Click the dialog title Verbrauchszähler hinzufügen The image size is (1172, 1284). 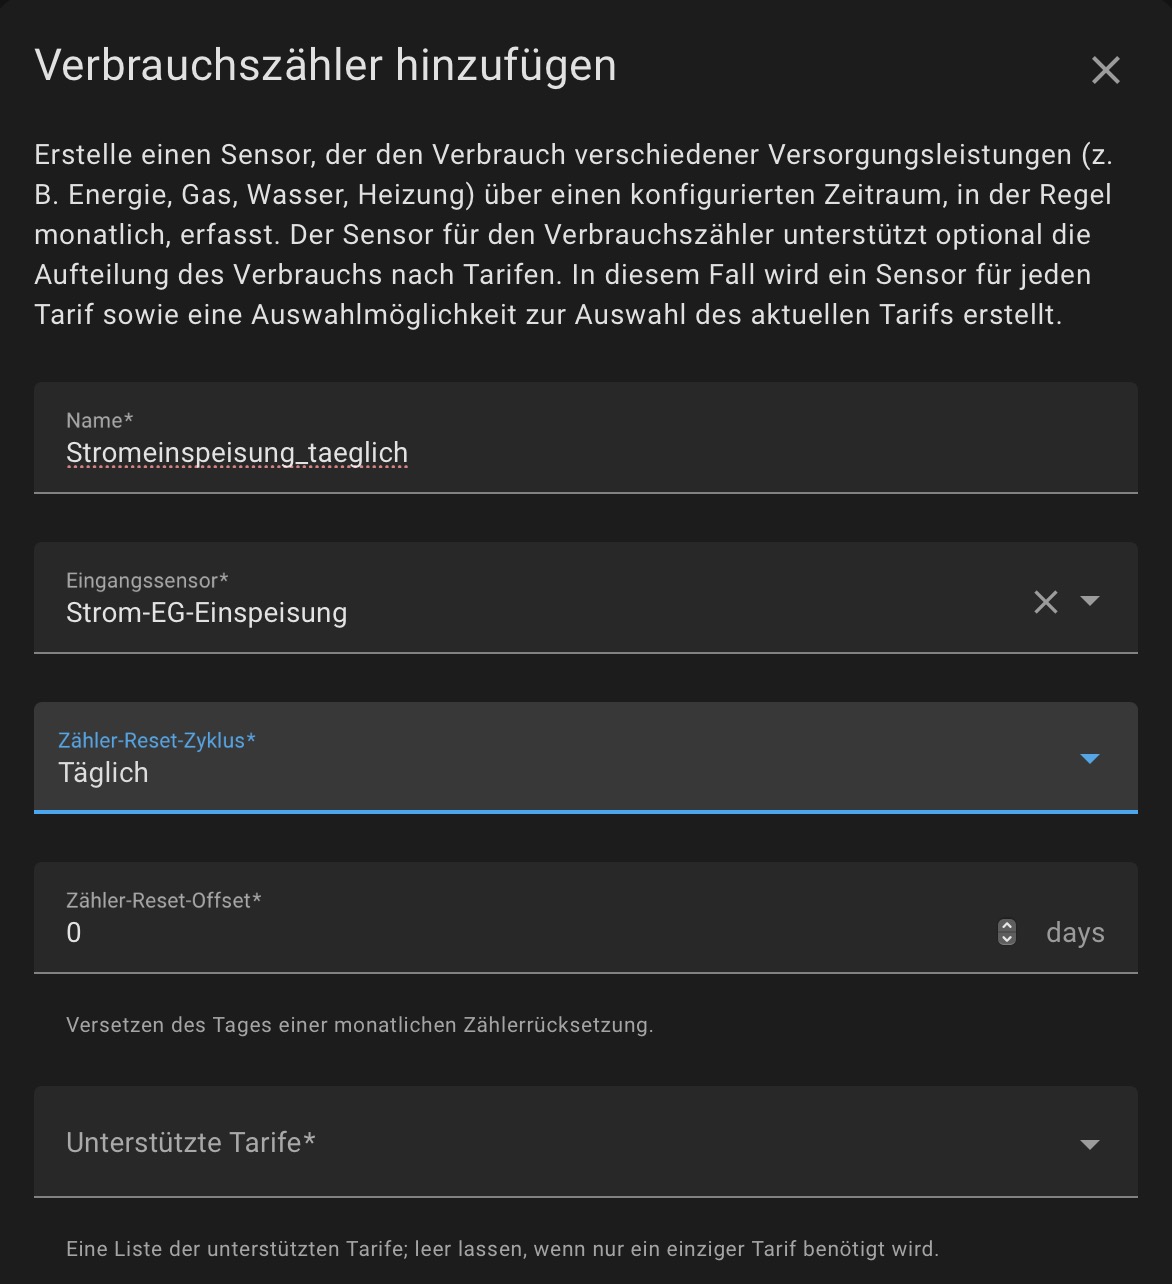click(326, 66)
